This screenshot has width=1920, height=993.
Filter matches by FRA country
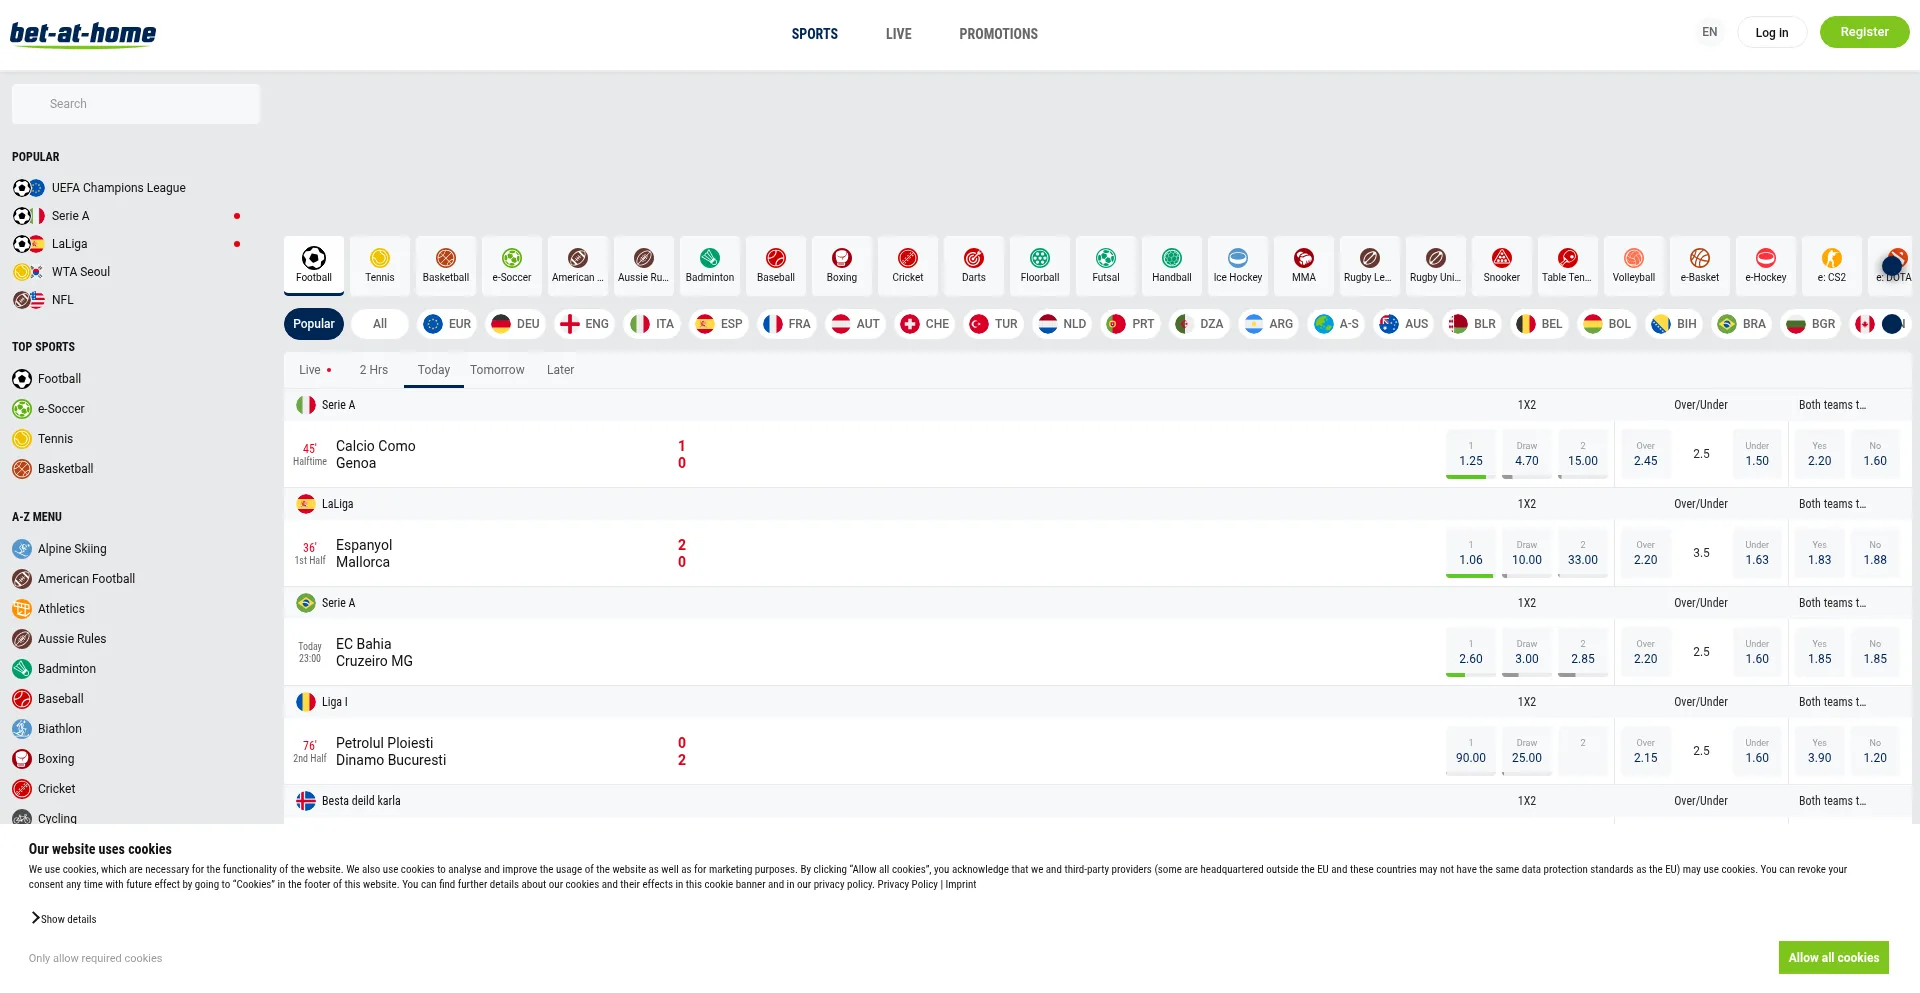787,324
